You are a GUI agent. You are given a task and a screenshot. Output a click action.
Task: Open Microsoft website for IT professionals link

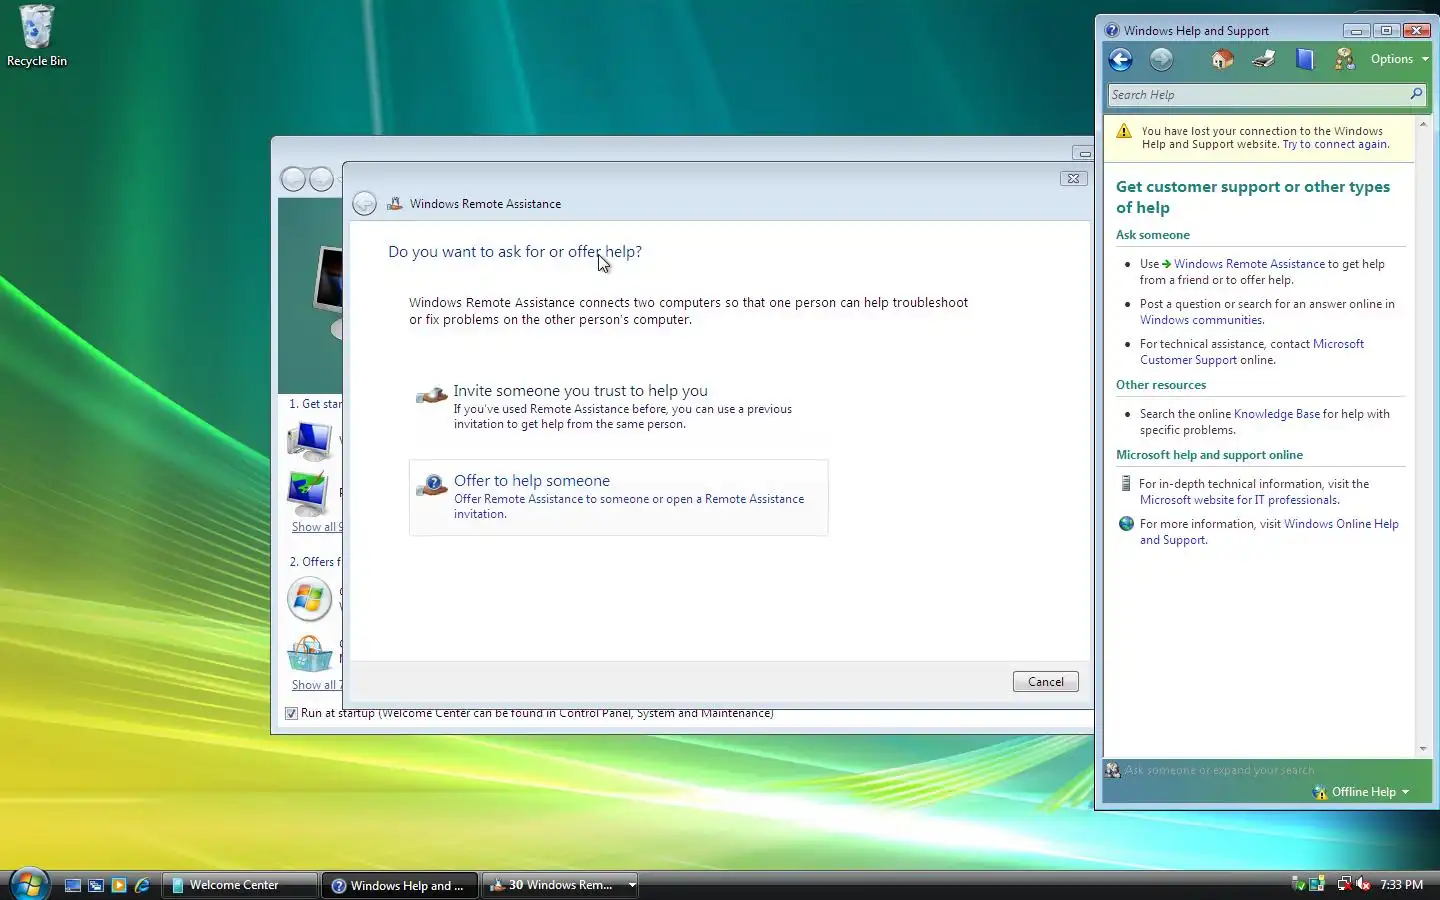1238,500
